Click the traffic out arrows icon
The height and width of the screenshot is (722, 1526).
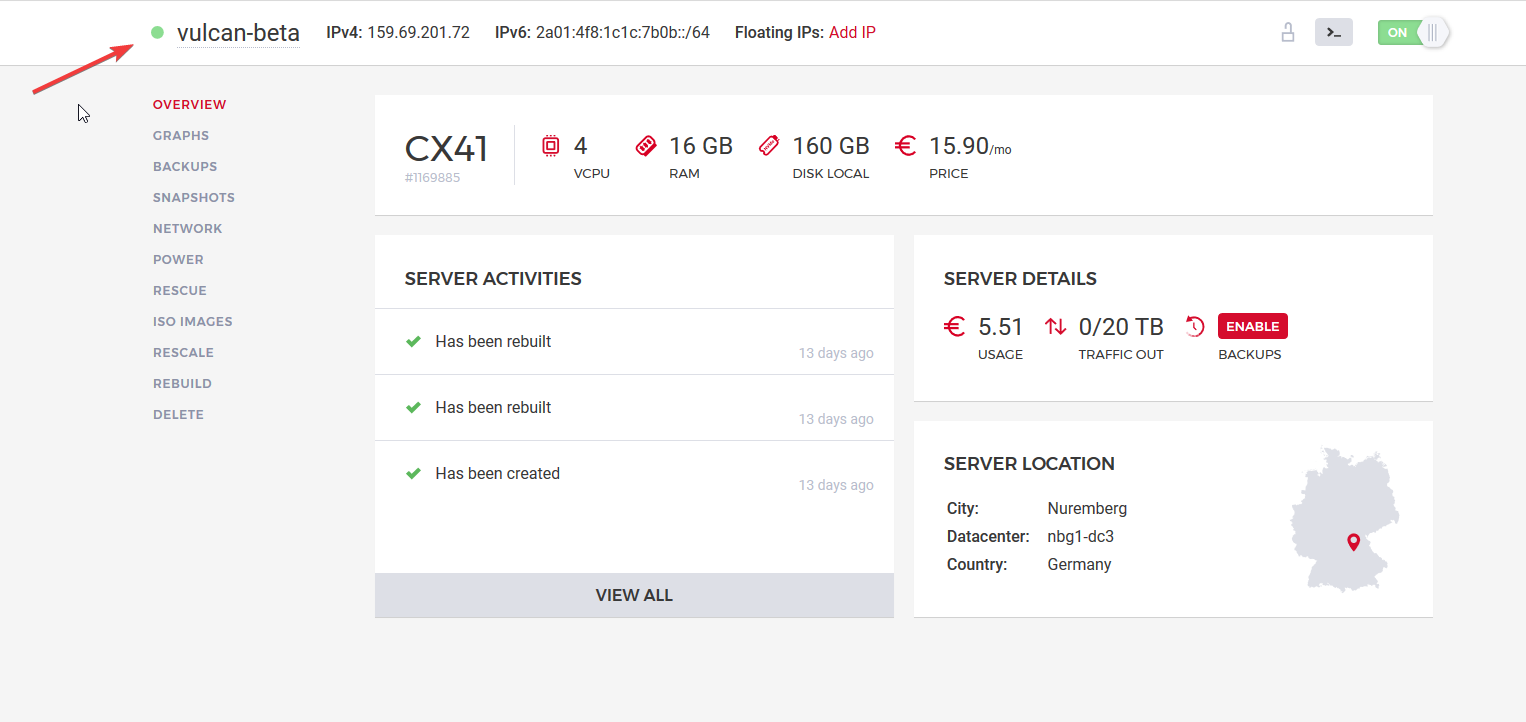(x=1055, y=326)
